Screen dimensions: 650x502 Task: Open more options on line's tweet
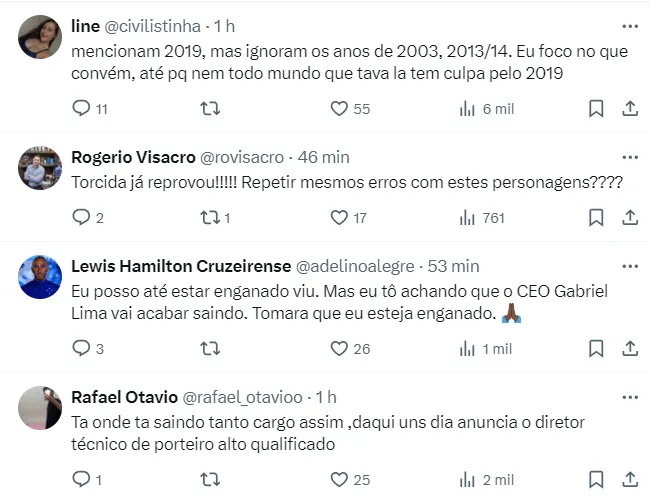(629, 26)
